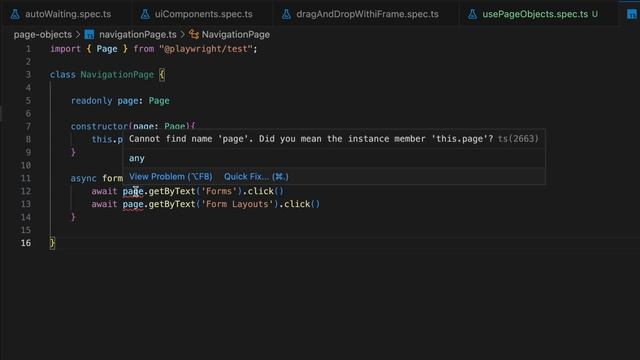Click line number 12 in gutter
This screenshot has height=360, width=640.
coord(26,191)
